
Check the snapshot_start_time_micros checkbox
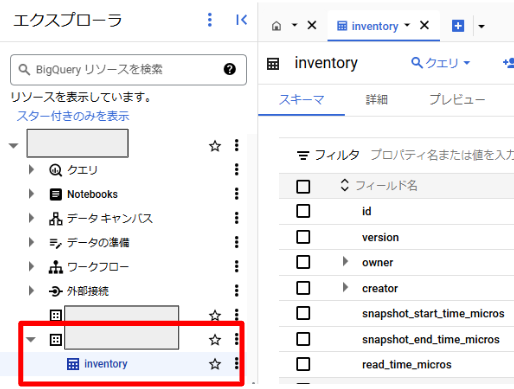tap(303, 313)
